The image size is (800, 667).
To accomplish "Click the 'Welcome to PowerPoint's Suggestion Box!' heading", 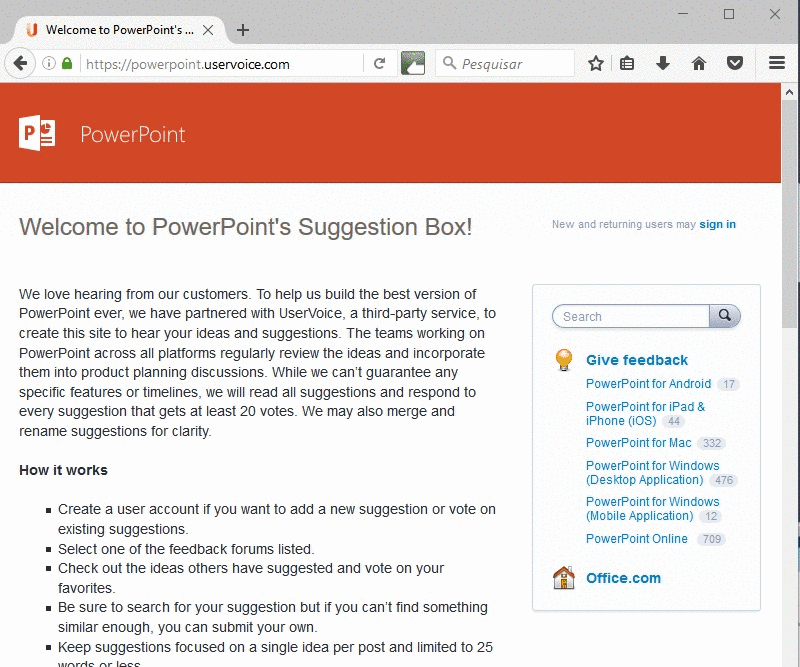I will (x=245, y=227).
